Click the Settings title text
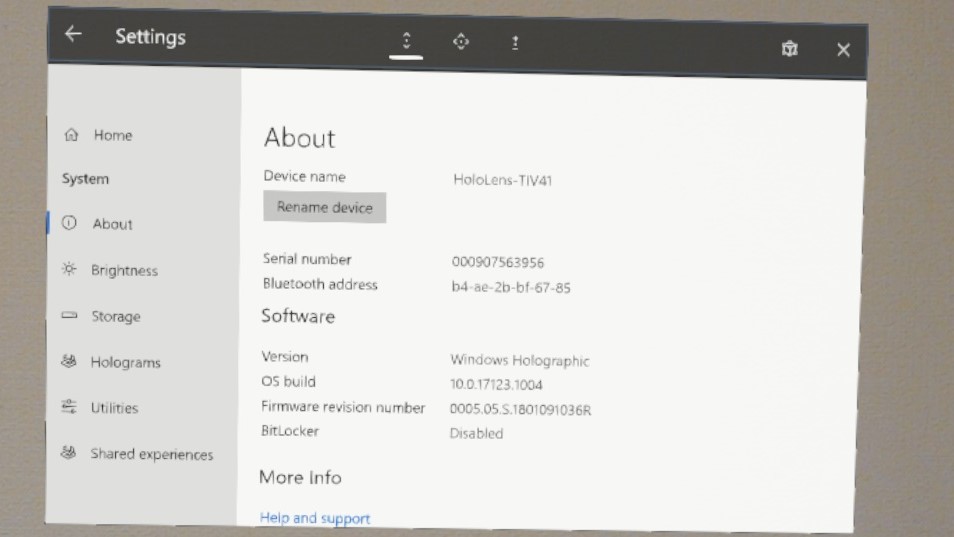954x537 pixels. (150, 36)
